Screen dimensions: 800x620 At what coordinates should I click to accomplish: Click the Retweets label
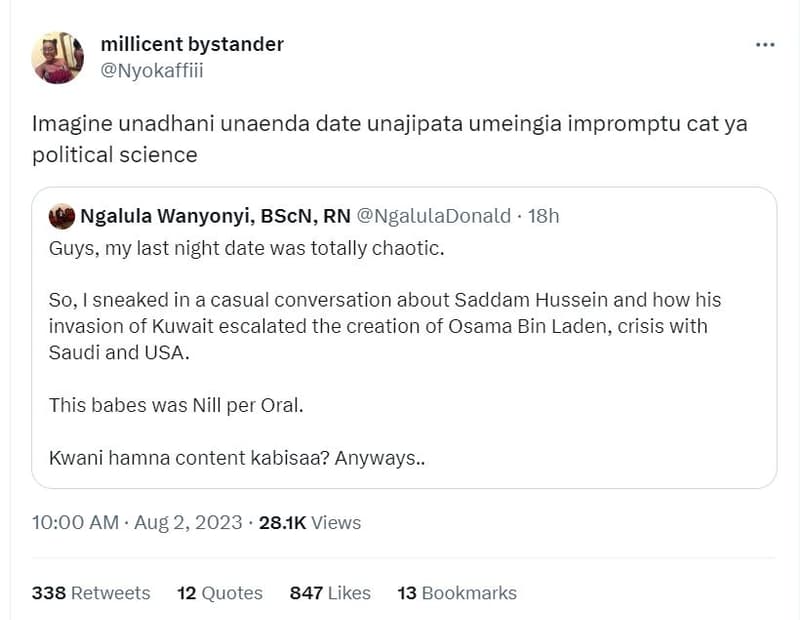[110, 592]
